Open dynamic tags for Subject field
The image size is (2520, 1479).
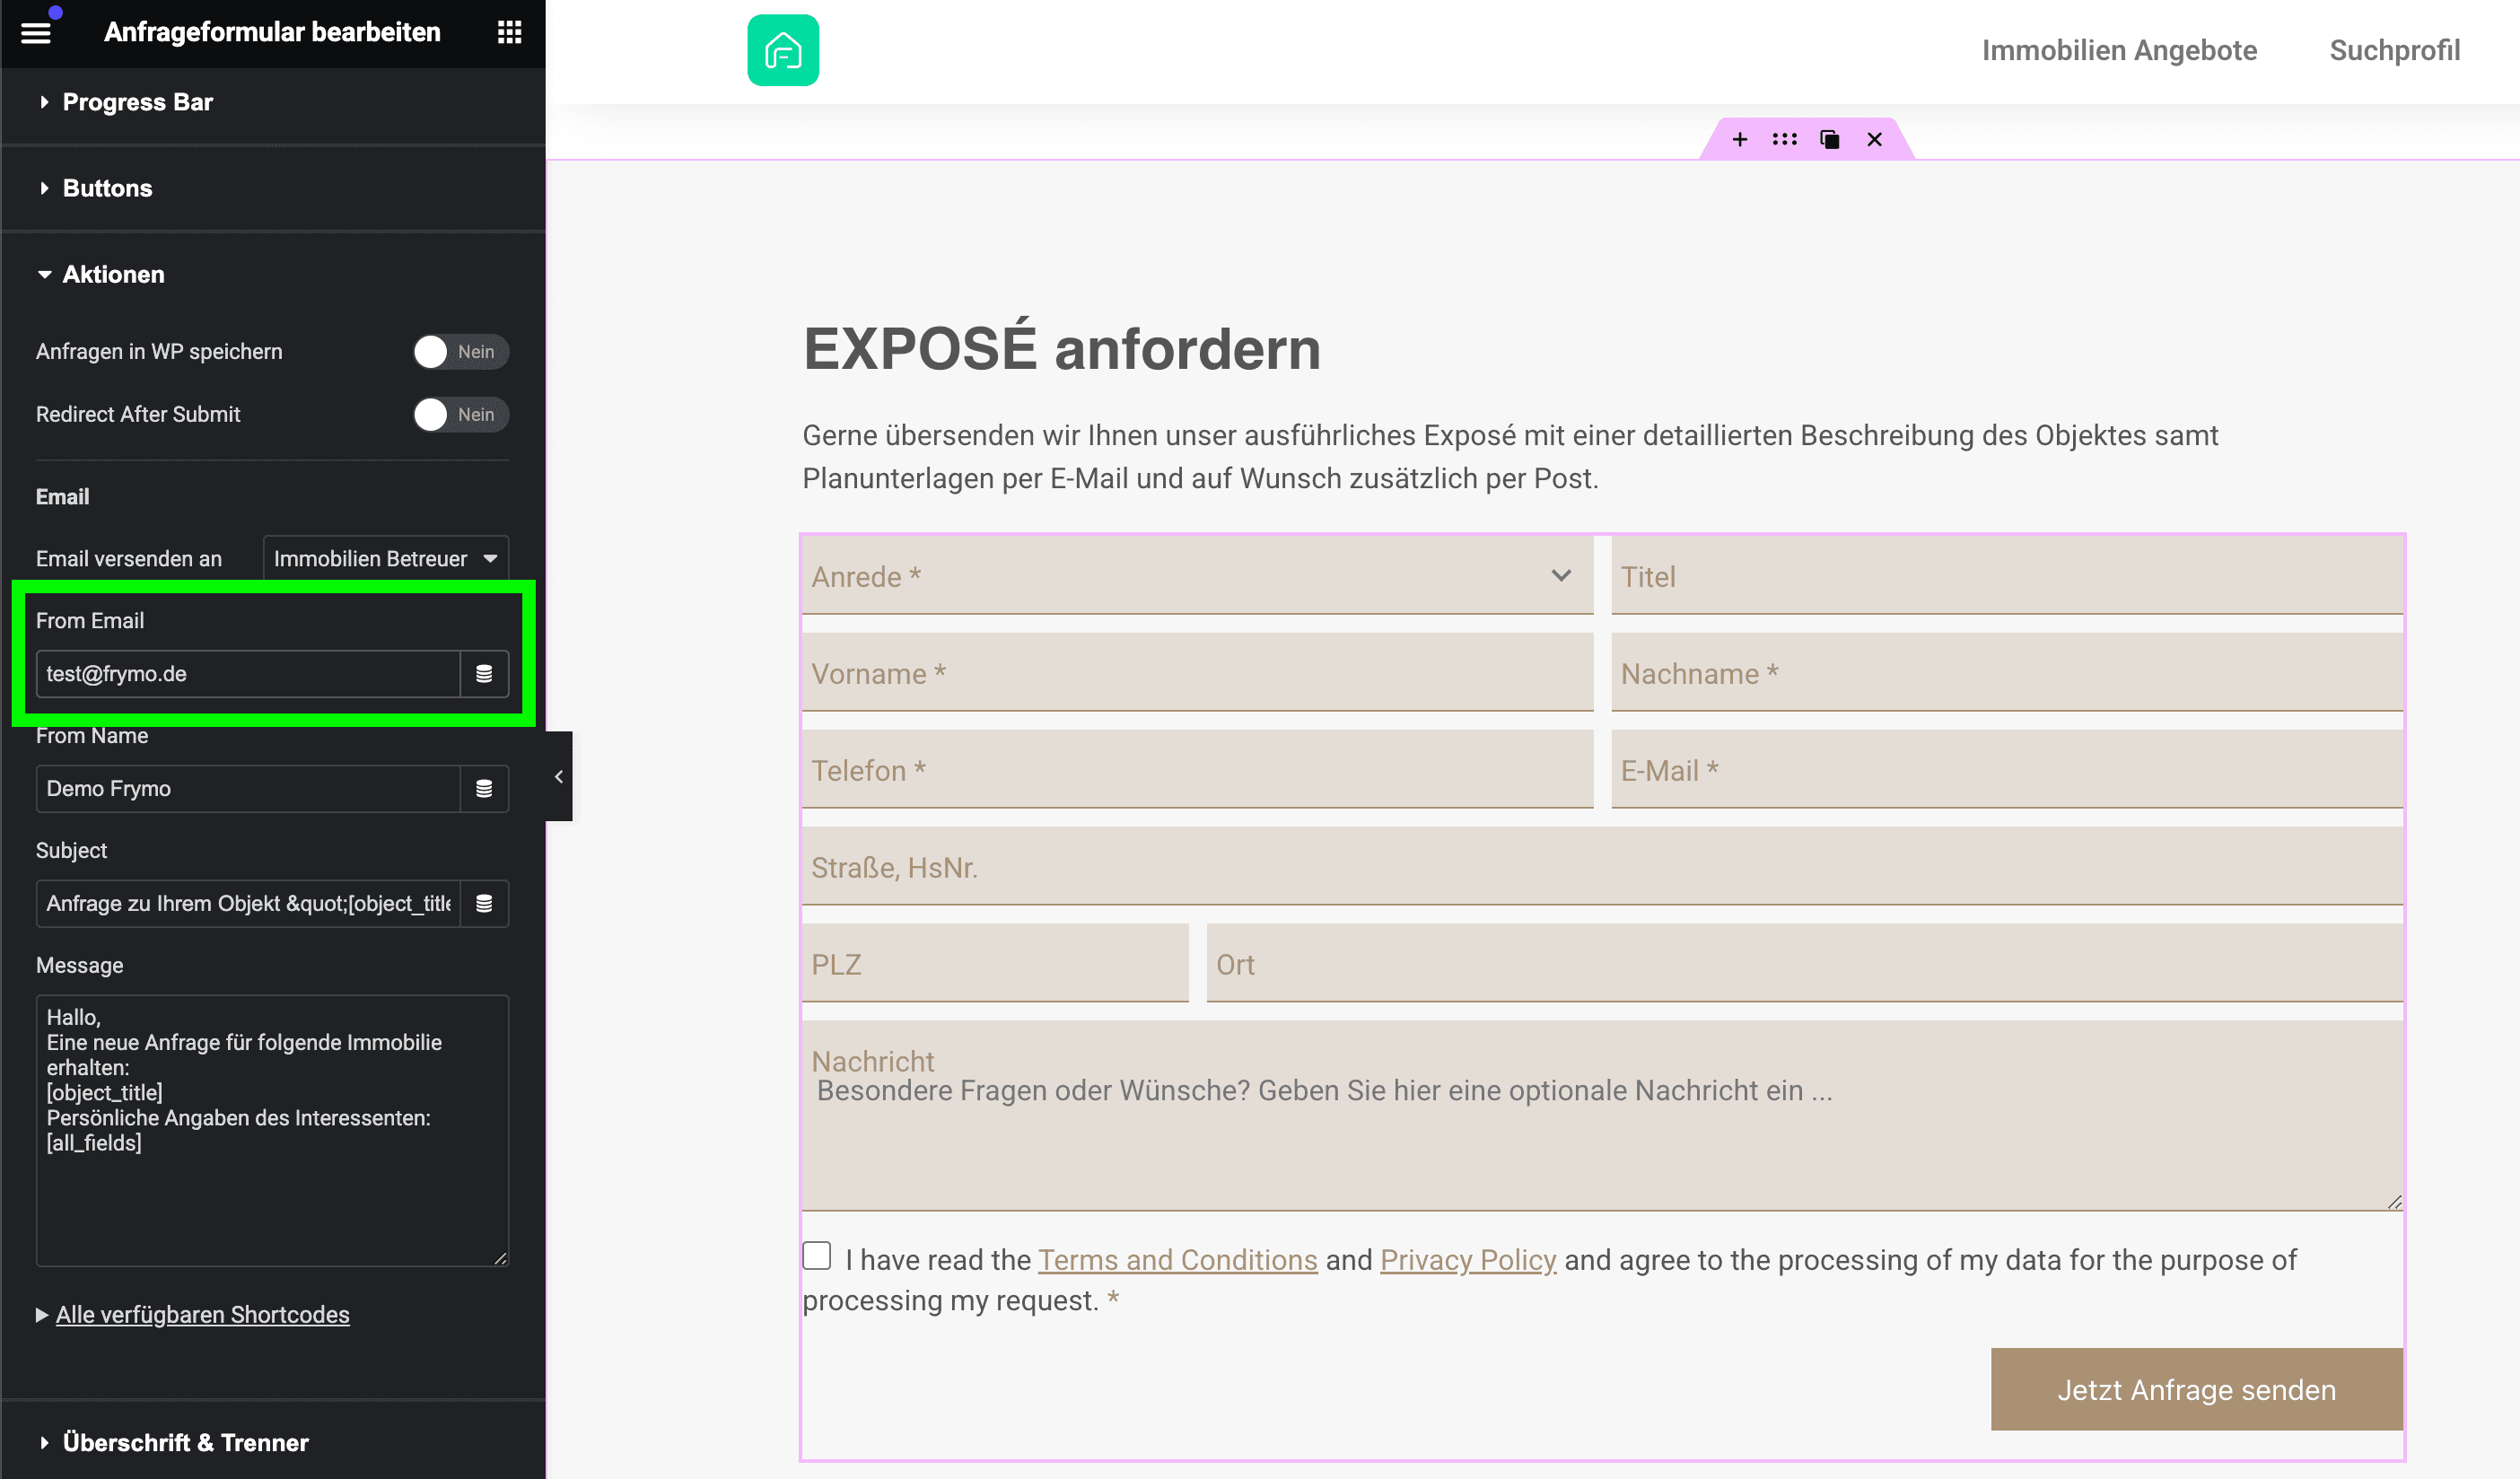pos(484,904)
